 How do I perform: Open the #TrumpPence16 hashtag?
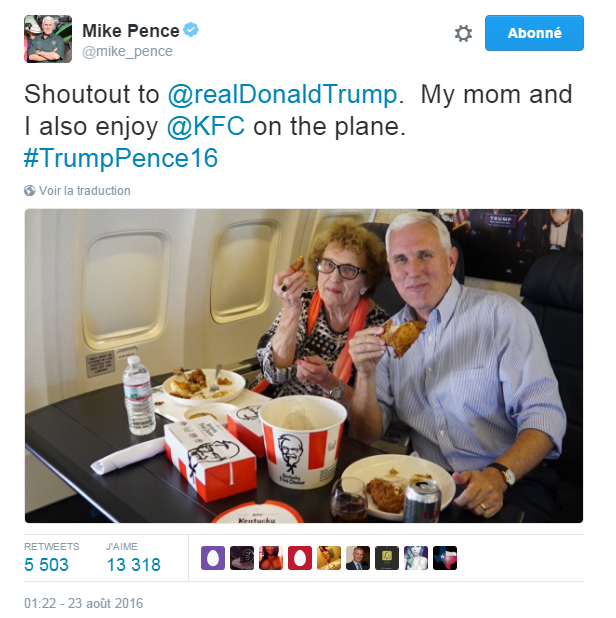(x=120, y=159)
